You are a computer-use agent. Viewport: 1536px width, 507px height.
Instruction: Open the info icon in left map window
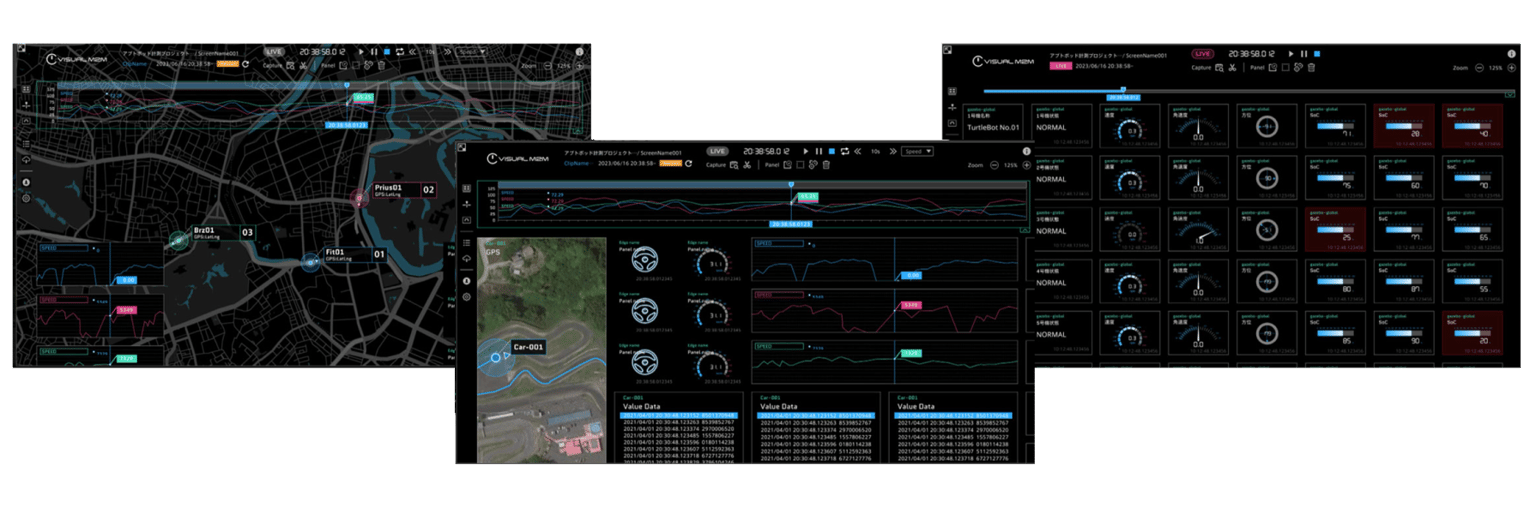579,52
